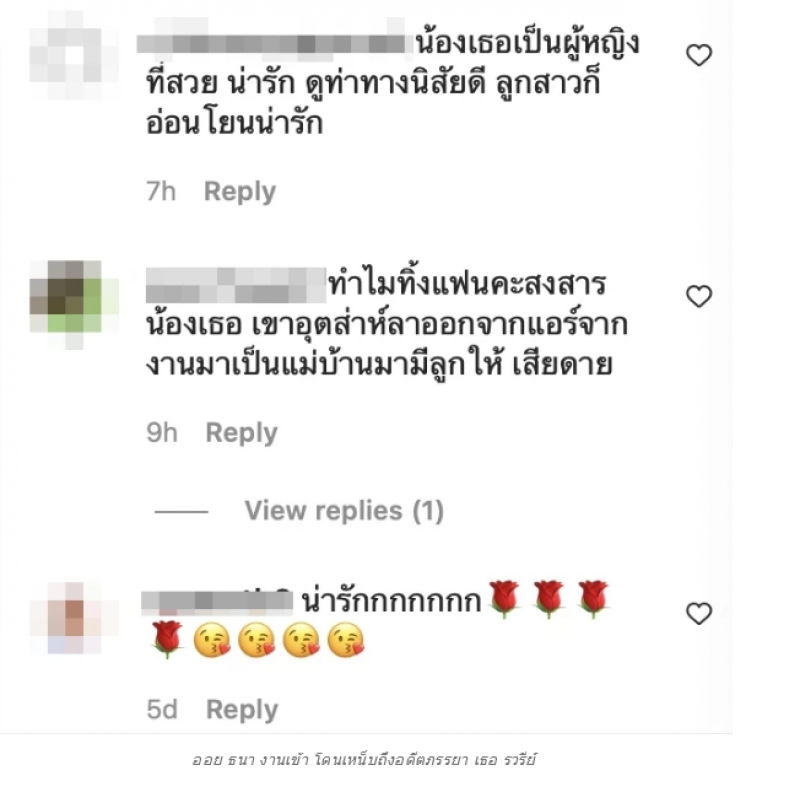Reply to the 9h comment
This screenshot has width=800, height=792.
pos(241,433)
